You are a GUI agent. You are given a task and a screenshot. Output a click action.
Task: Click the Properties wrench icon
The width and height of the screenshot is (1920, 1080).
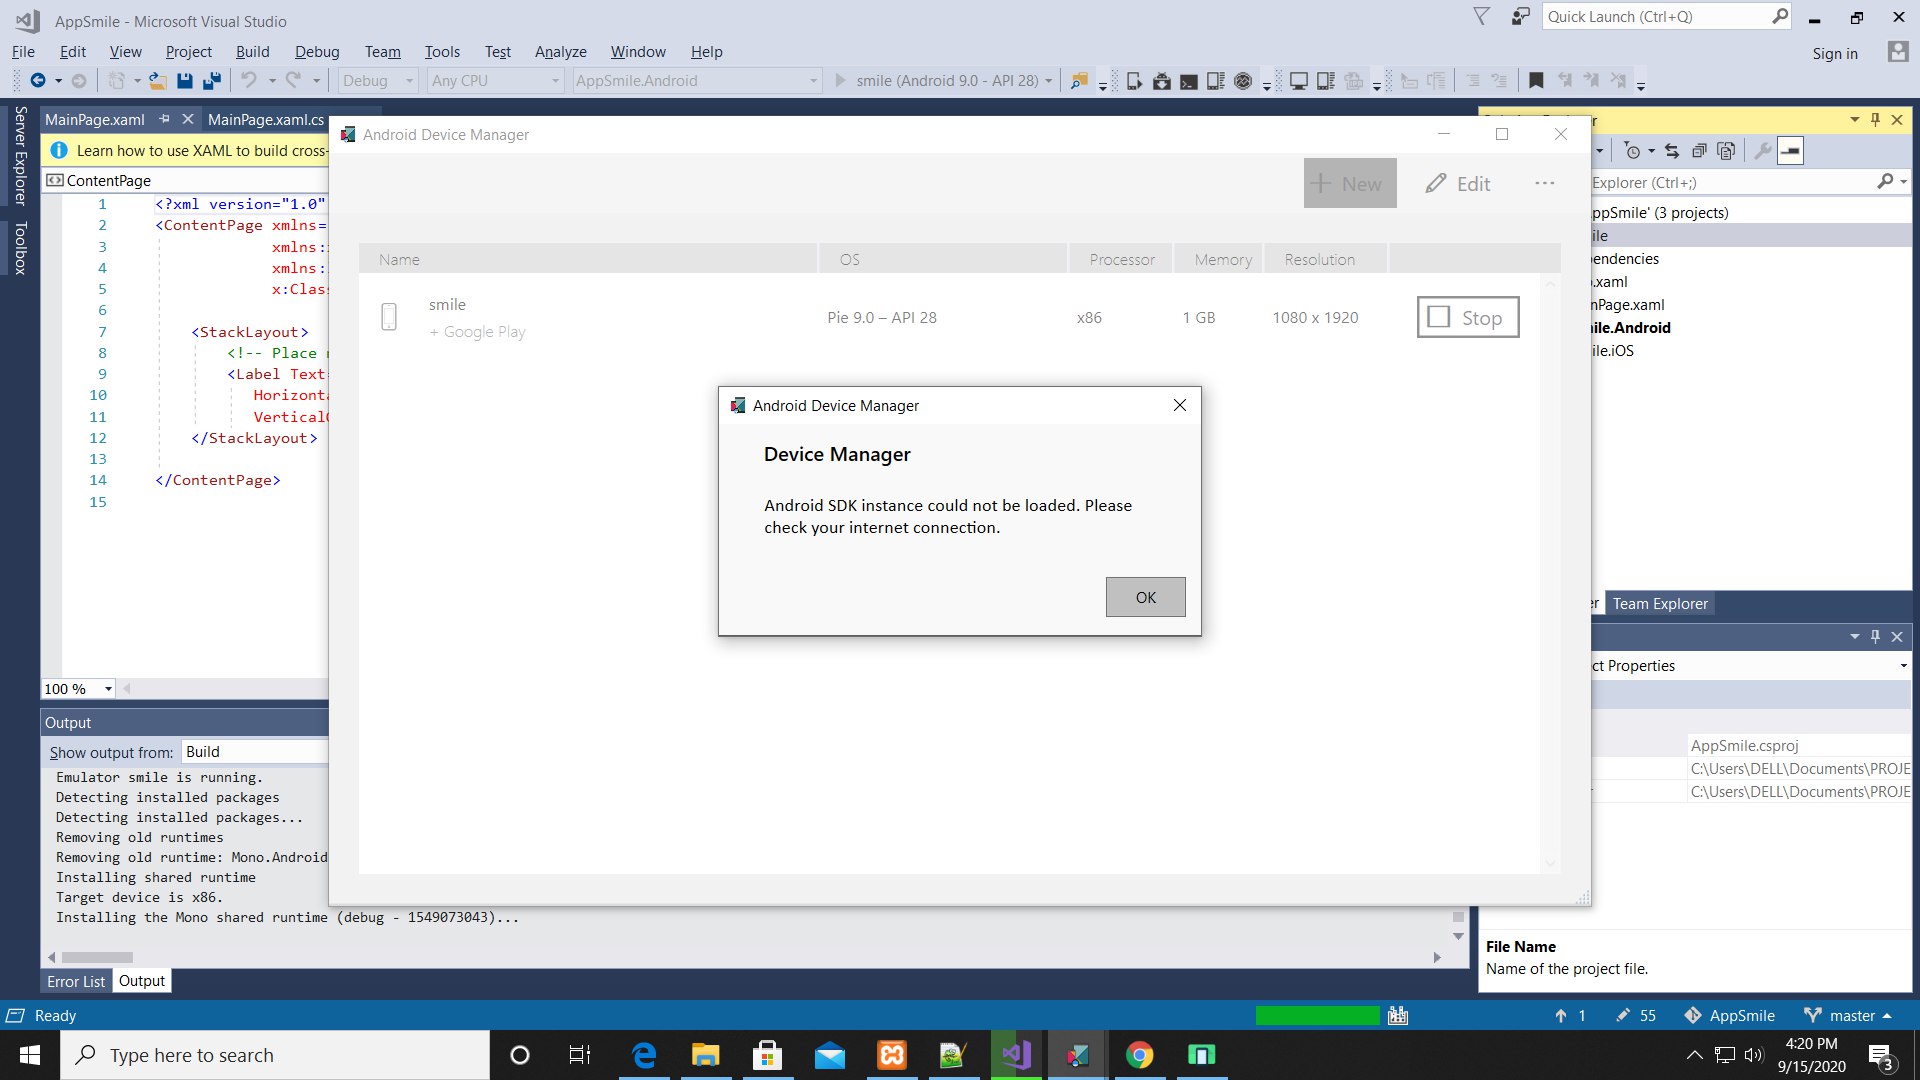click(x=1762, y=151)
